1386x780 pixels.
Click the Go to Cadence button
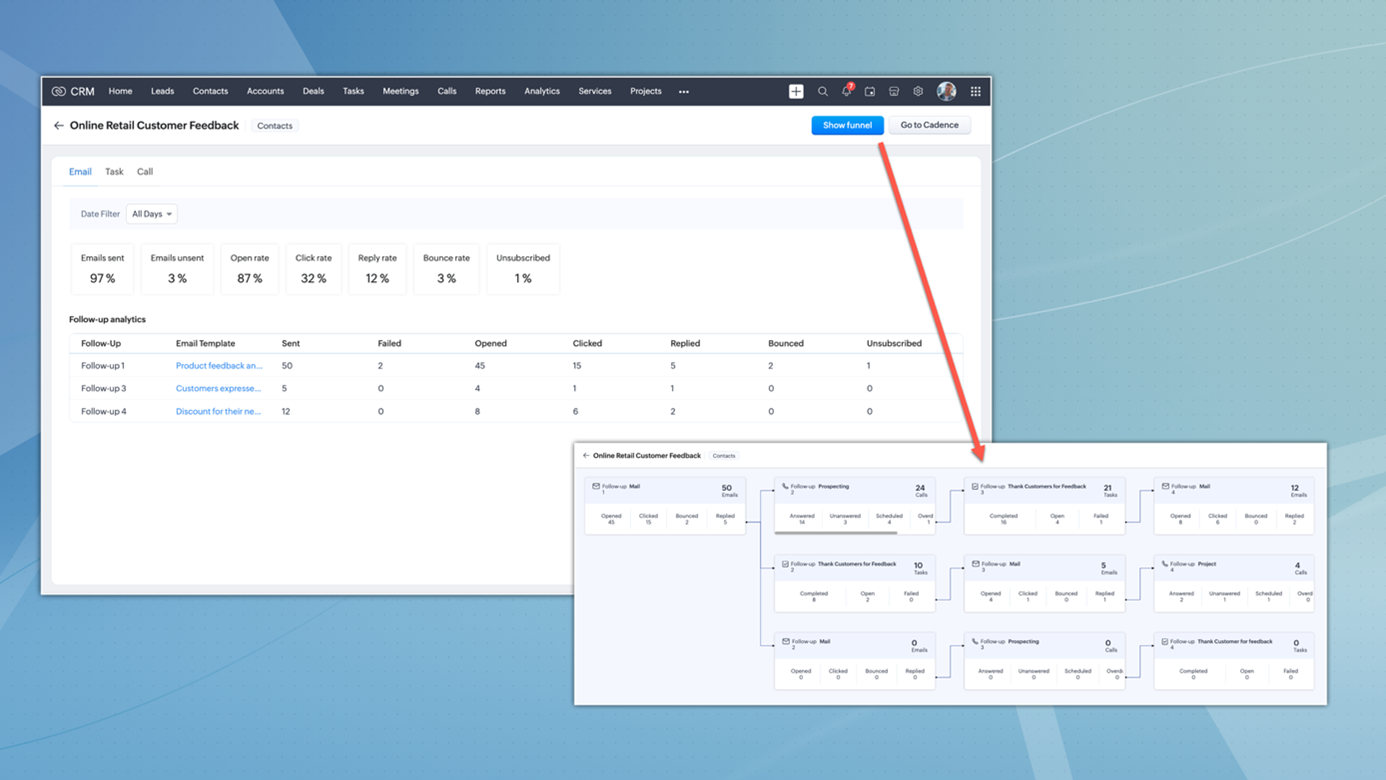click(929, 125)
